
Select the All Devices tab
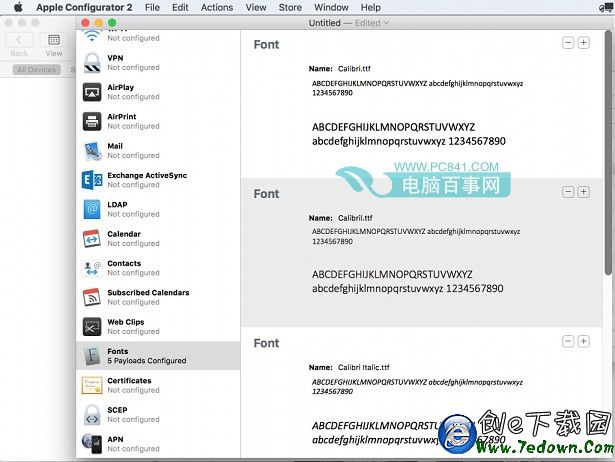coord(36,70)
